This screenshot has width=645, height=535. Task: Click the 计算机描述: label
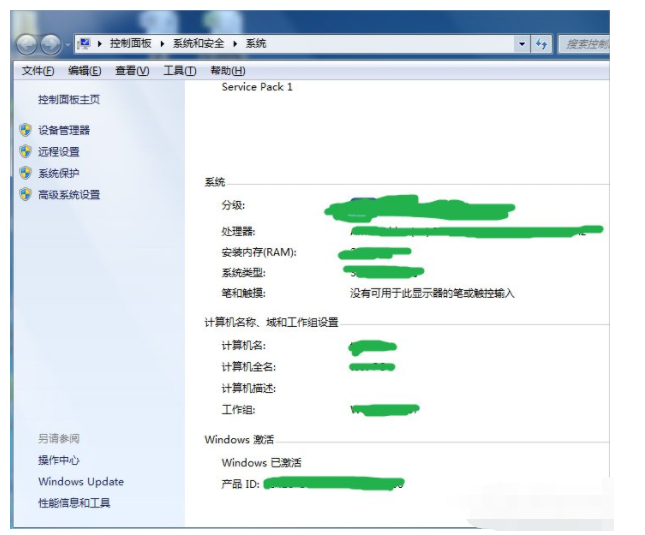(x=248, y=388)
